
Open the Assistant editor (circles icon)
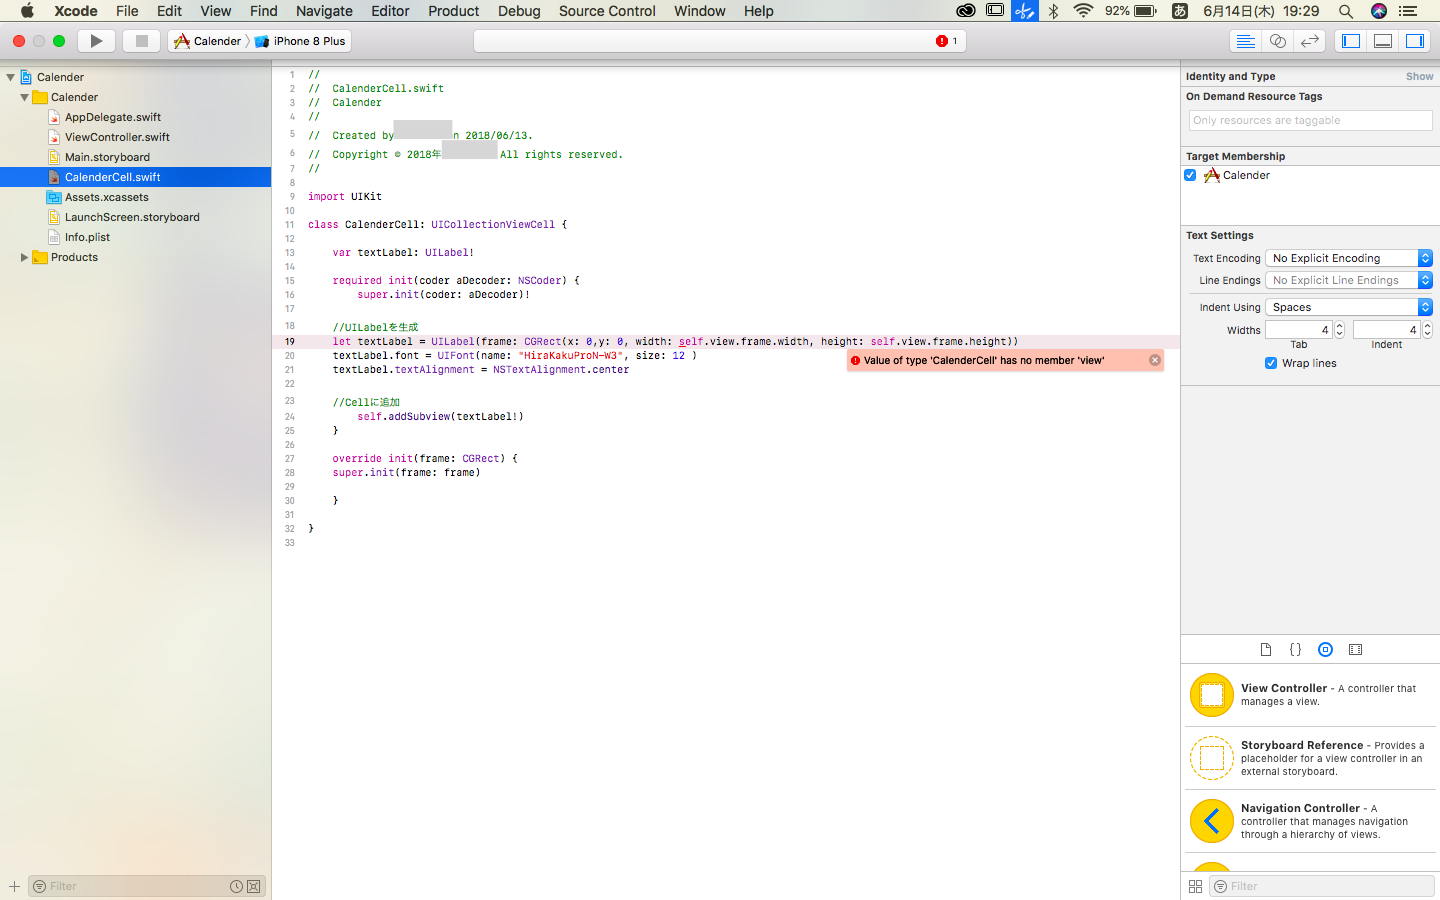(1278, 41)
